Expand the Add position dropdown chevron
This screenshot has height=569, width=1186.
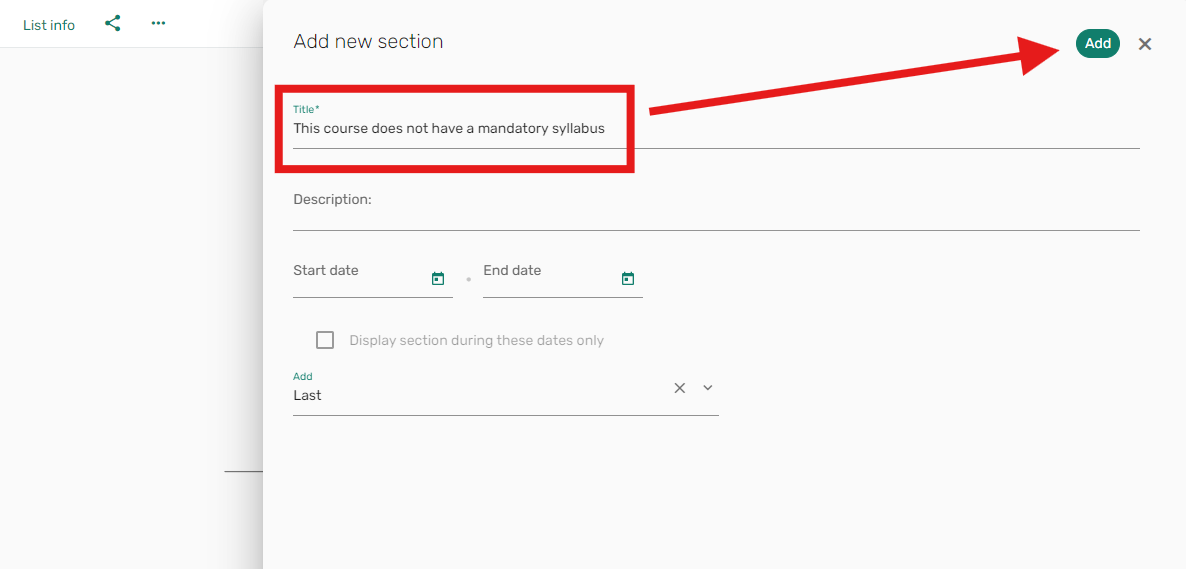coord(707,388)
